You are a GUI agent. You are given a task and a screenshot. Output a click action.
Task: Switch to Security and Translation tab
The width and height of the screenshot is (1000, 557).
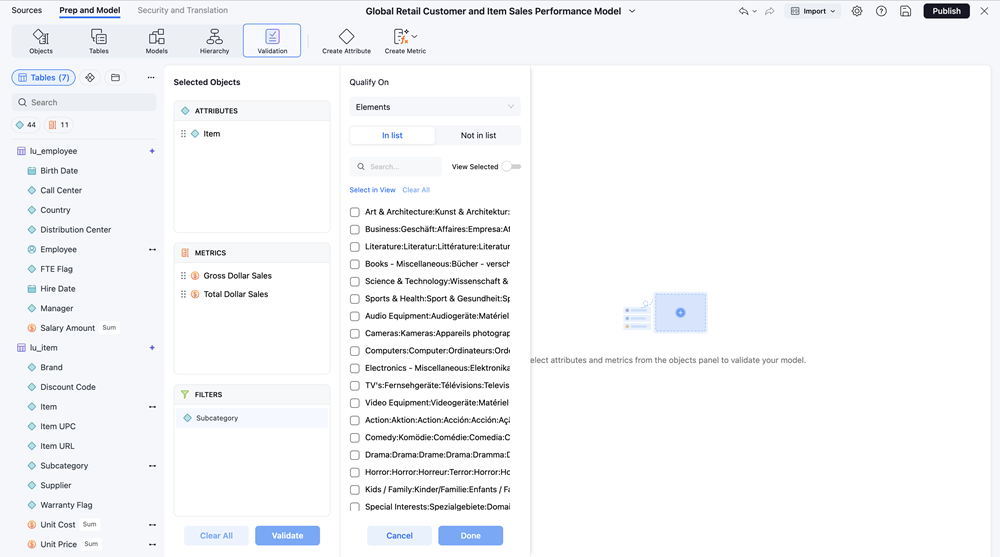coord(182,10)
